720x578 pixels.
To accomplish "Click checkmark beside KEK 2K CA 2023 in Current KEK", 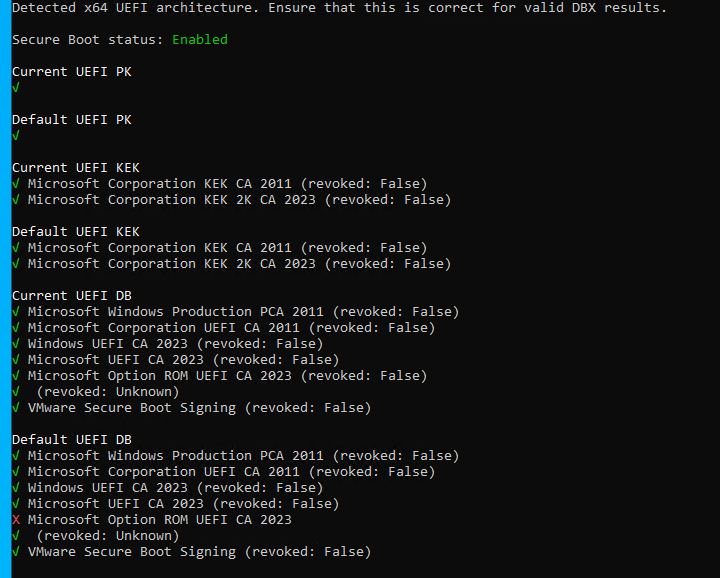I will [x=16, y=200].
